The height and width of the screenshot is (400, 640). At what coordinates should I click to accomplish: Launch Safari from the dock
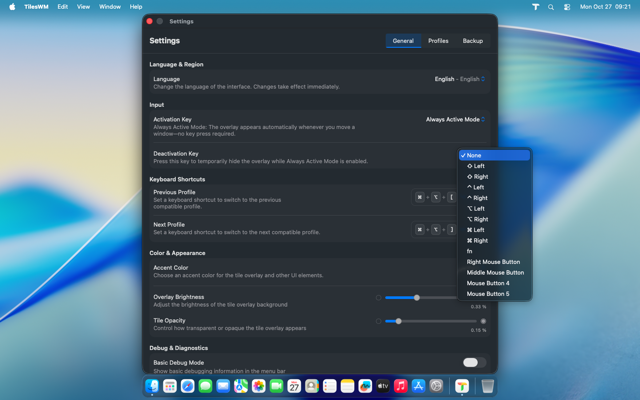tap(188, 386)
